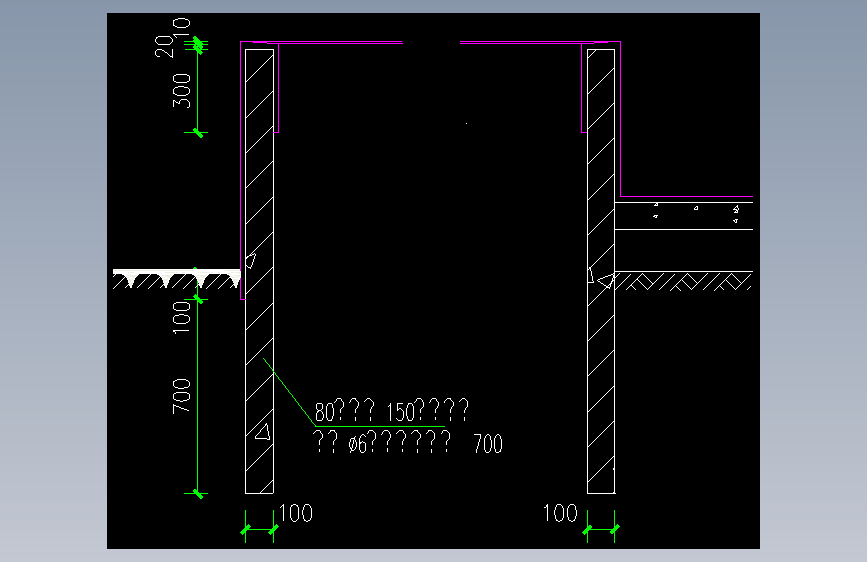
Task: Click the "80??? 150????" annotation text
Action: click(x=391, y=410)
